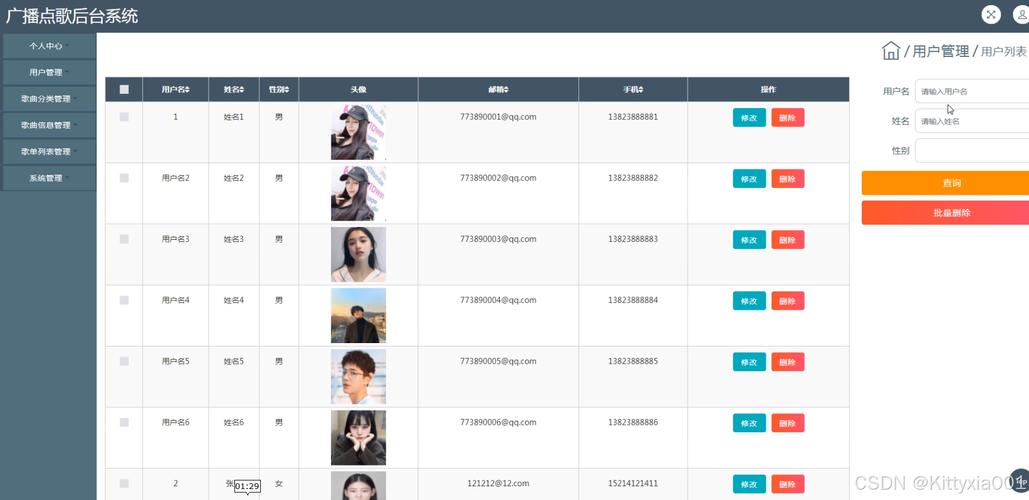Expand the 系统管理 sidebar menu
This screenshot has height=500, width=1029.
coord(48,178)
